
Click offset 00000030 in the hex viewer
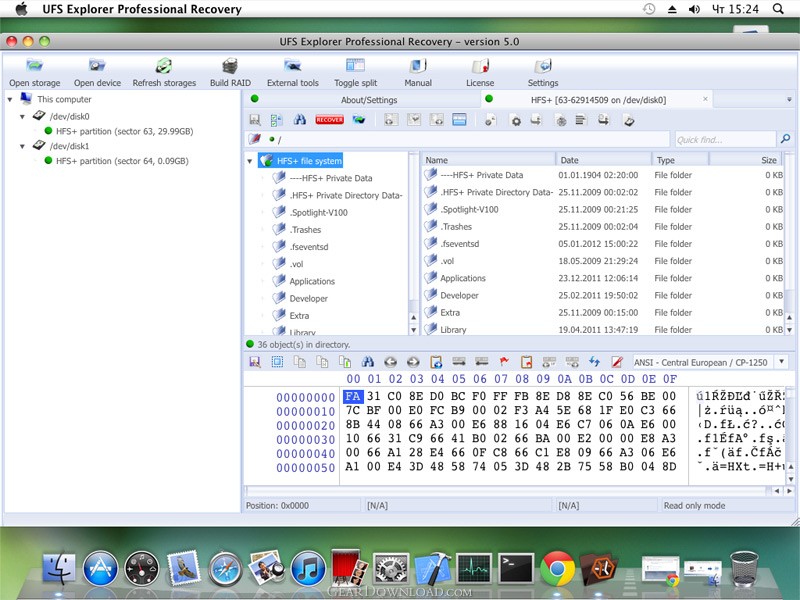[305, 439]
